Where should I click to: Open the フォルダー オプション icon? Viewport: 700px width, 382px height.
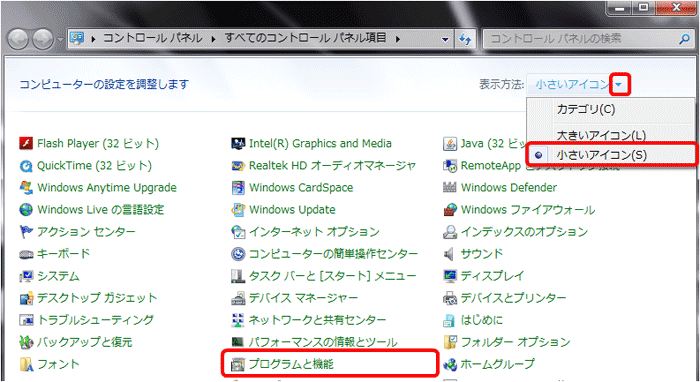point(450,342)
